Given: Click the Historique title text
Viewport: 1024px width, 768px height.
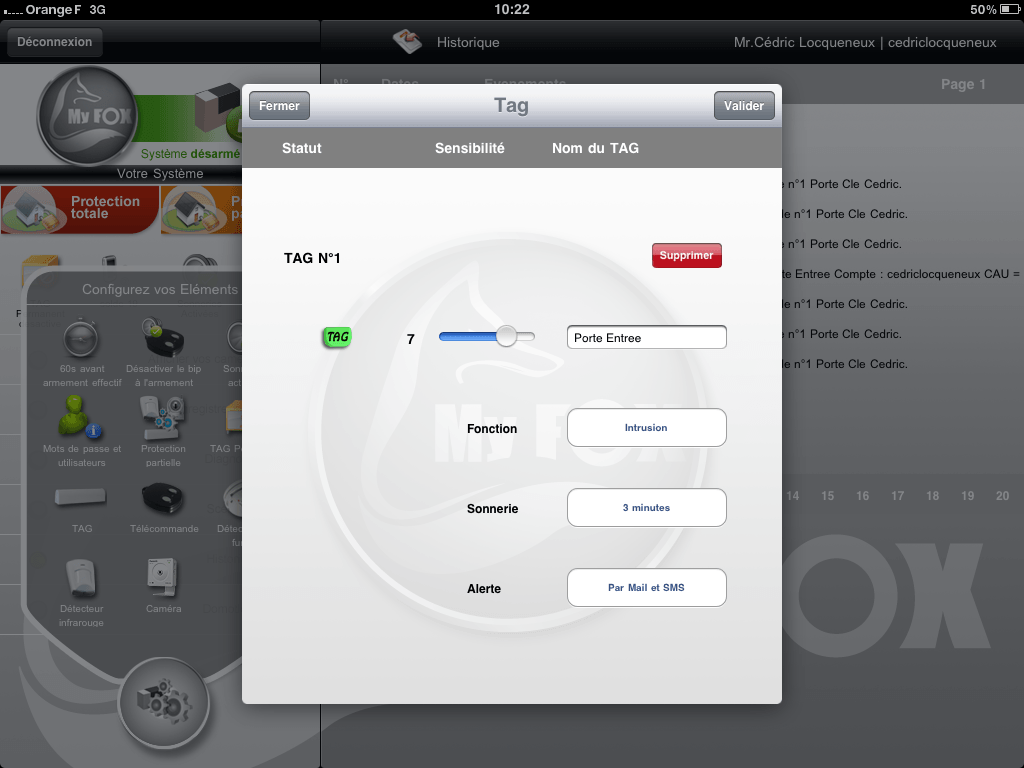Looking at the screenshot, I should point(468,42).
